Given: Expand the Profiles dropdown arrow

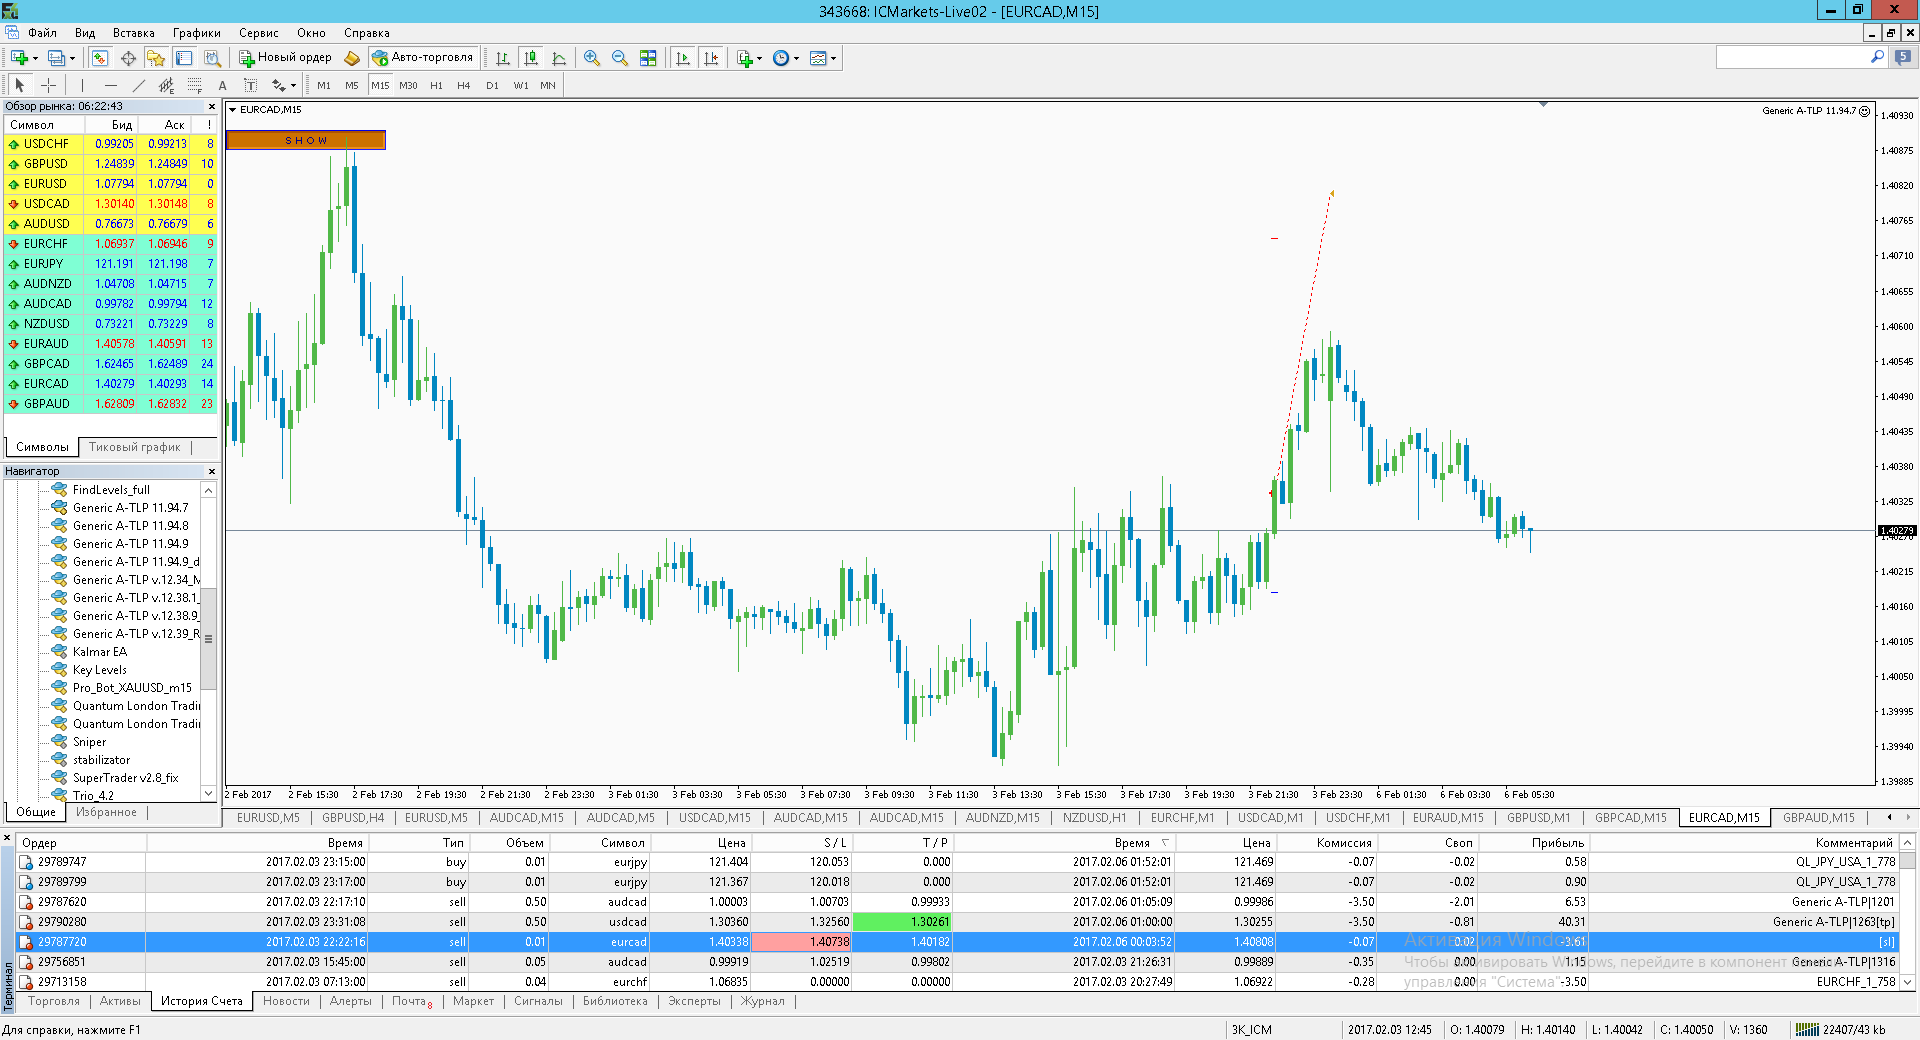Looking at the screenshot, I should coord(72,59).
